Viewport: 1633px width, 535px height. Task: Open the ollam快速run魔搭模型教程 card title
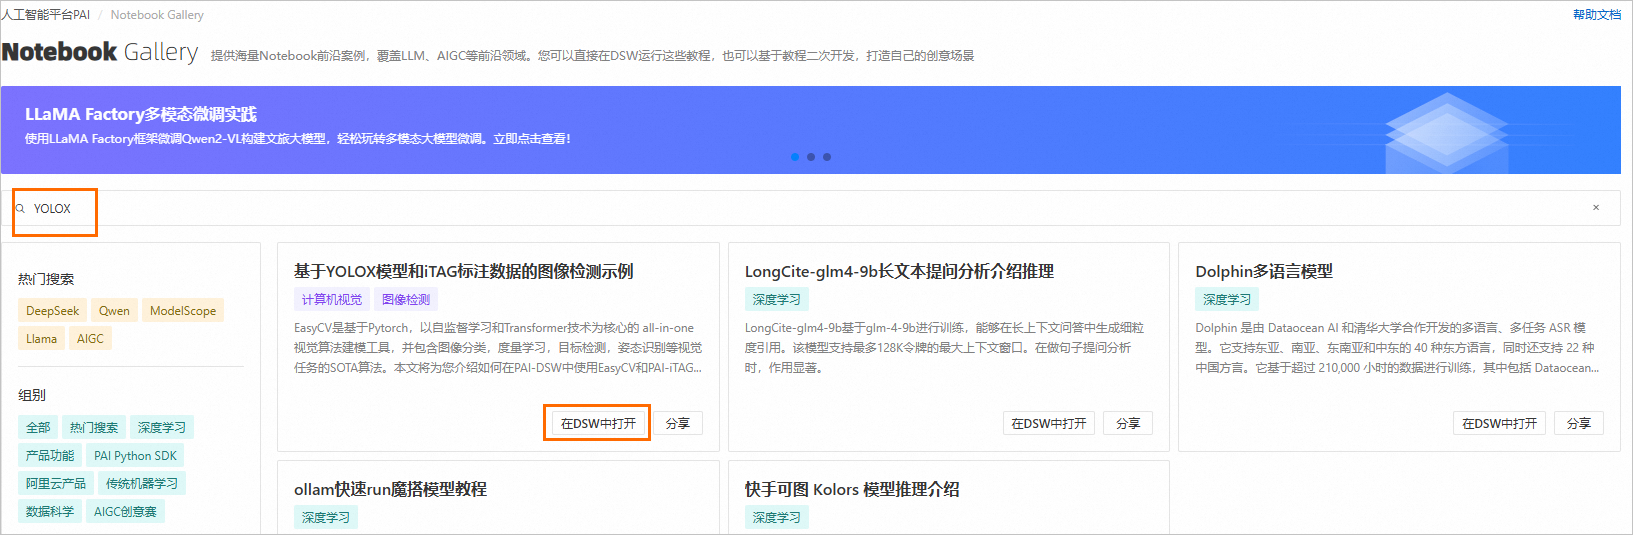click(390, 490)
